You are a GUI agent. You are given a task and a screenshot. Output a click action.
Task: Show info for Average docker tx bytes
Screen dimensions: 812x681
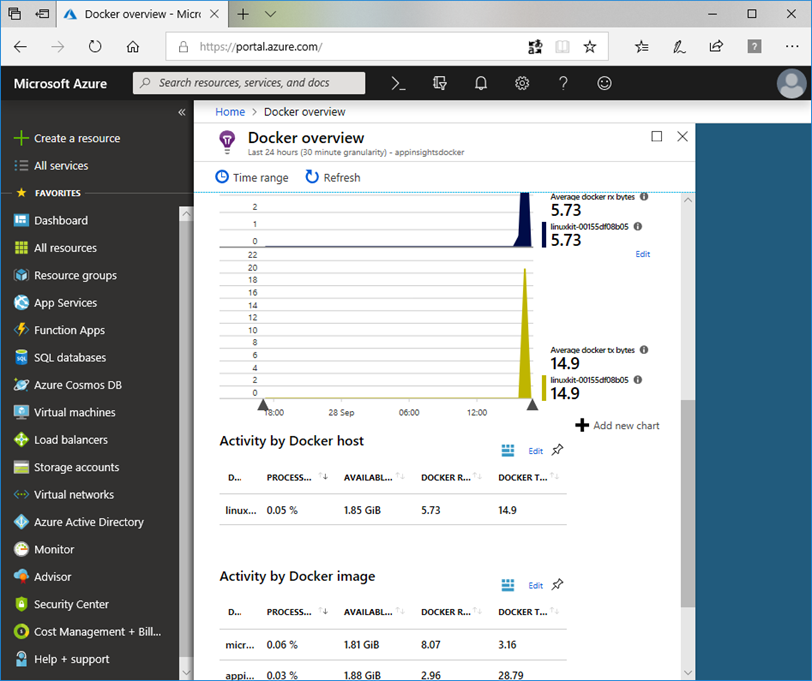point(644,350)
